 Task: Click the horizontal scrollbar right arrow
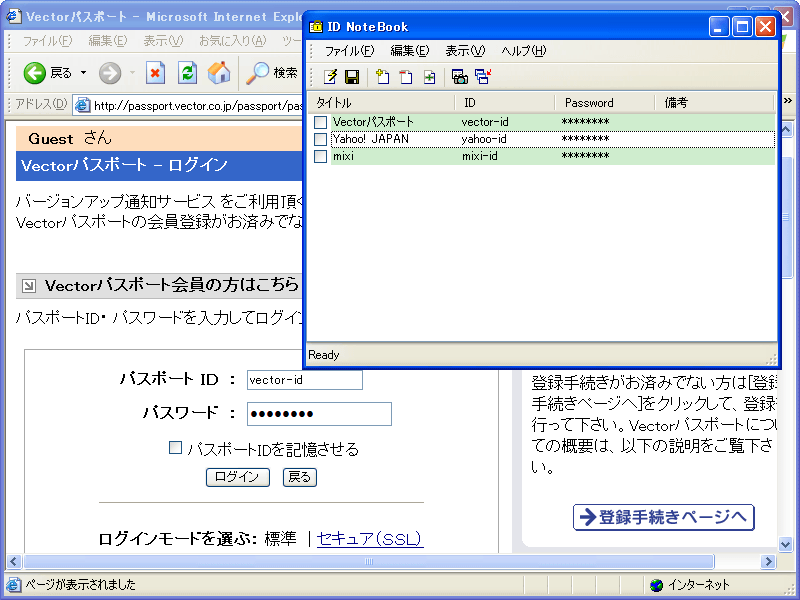[767, 562]
